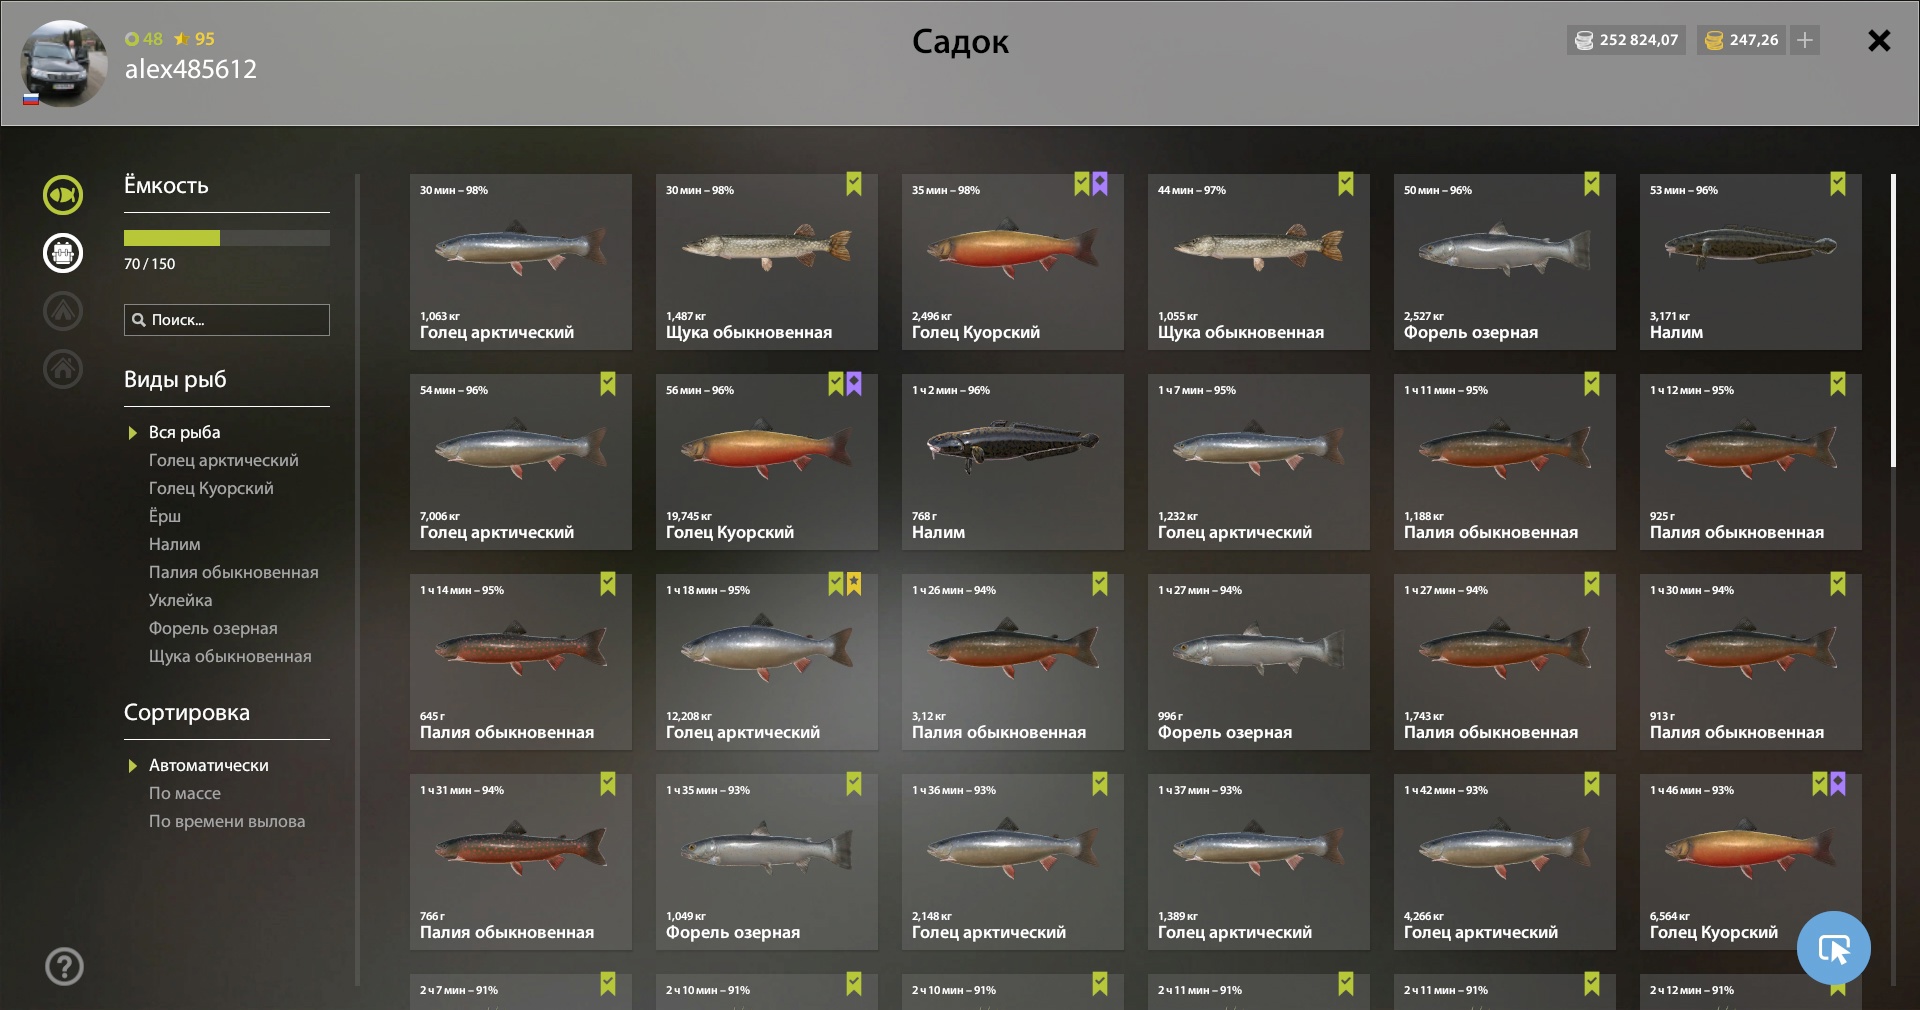Screen dimensions: 1920x1010
Task: Filter by Голец арктический species
Action: 224,460
